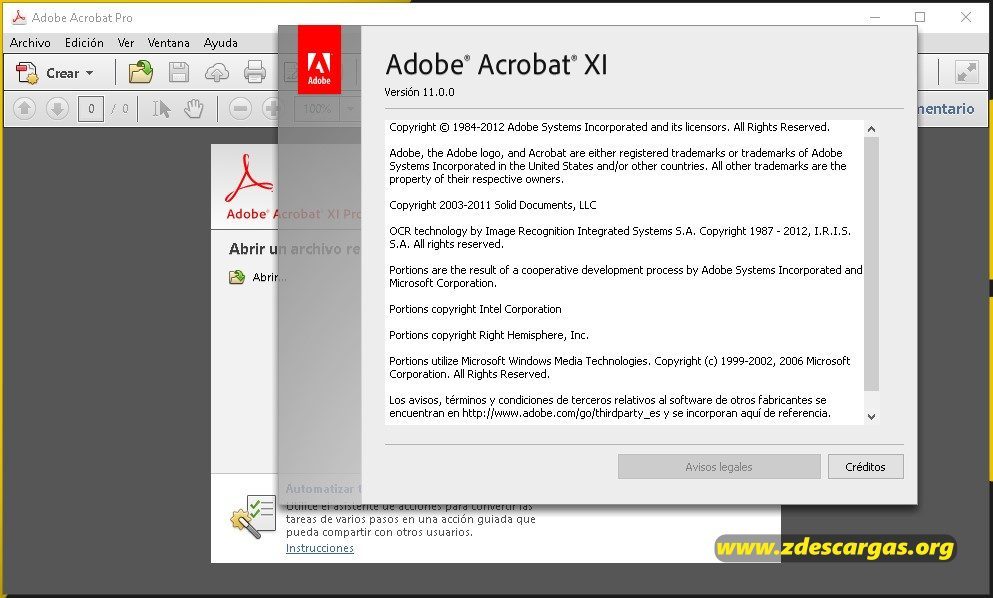The height and width of the screenshot is (598, 993).
Task: Click the cloud upload icon
Action: click(217, 73)
